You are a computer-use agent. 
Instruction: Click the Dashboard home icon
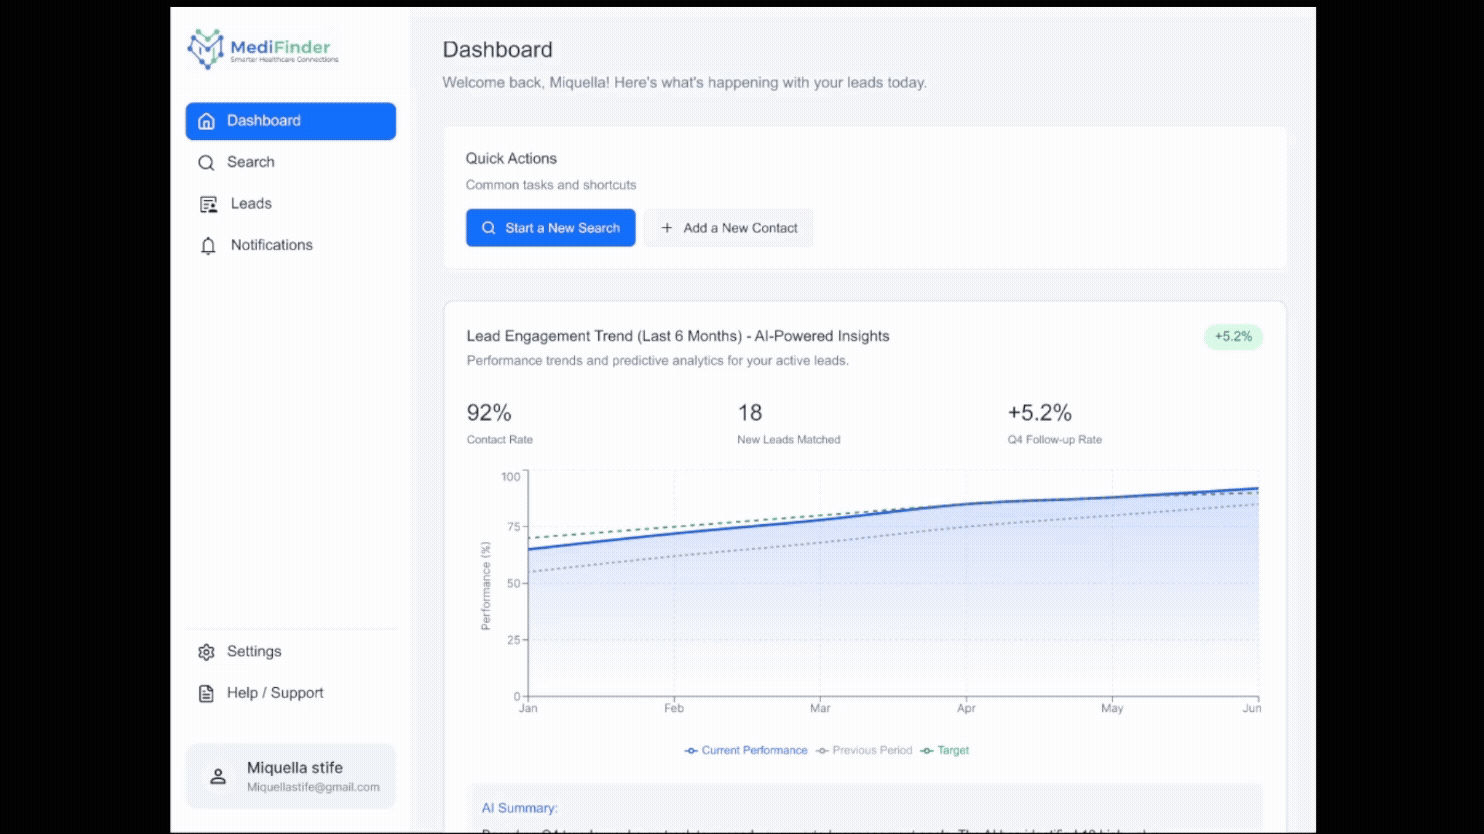(x=207, y=121)
